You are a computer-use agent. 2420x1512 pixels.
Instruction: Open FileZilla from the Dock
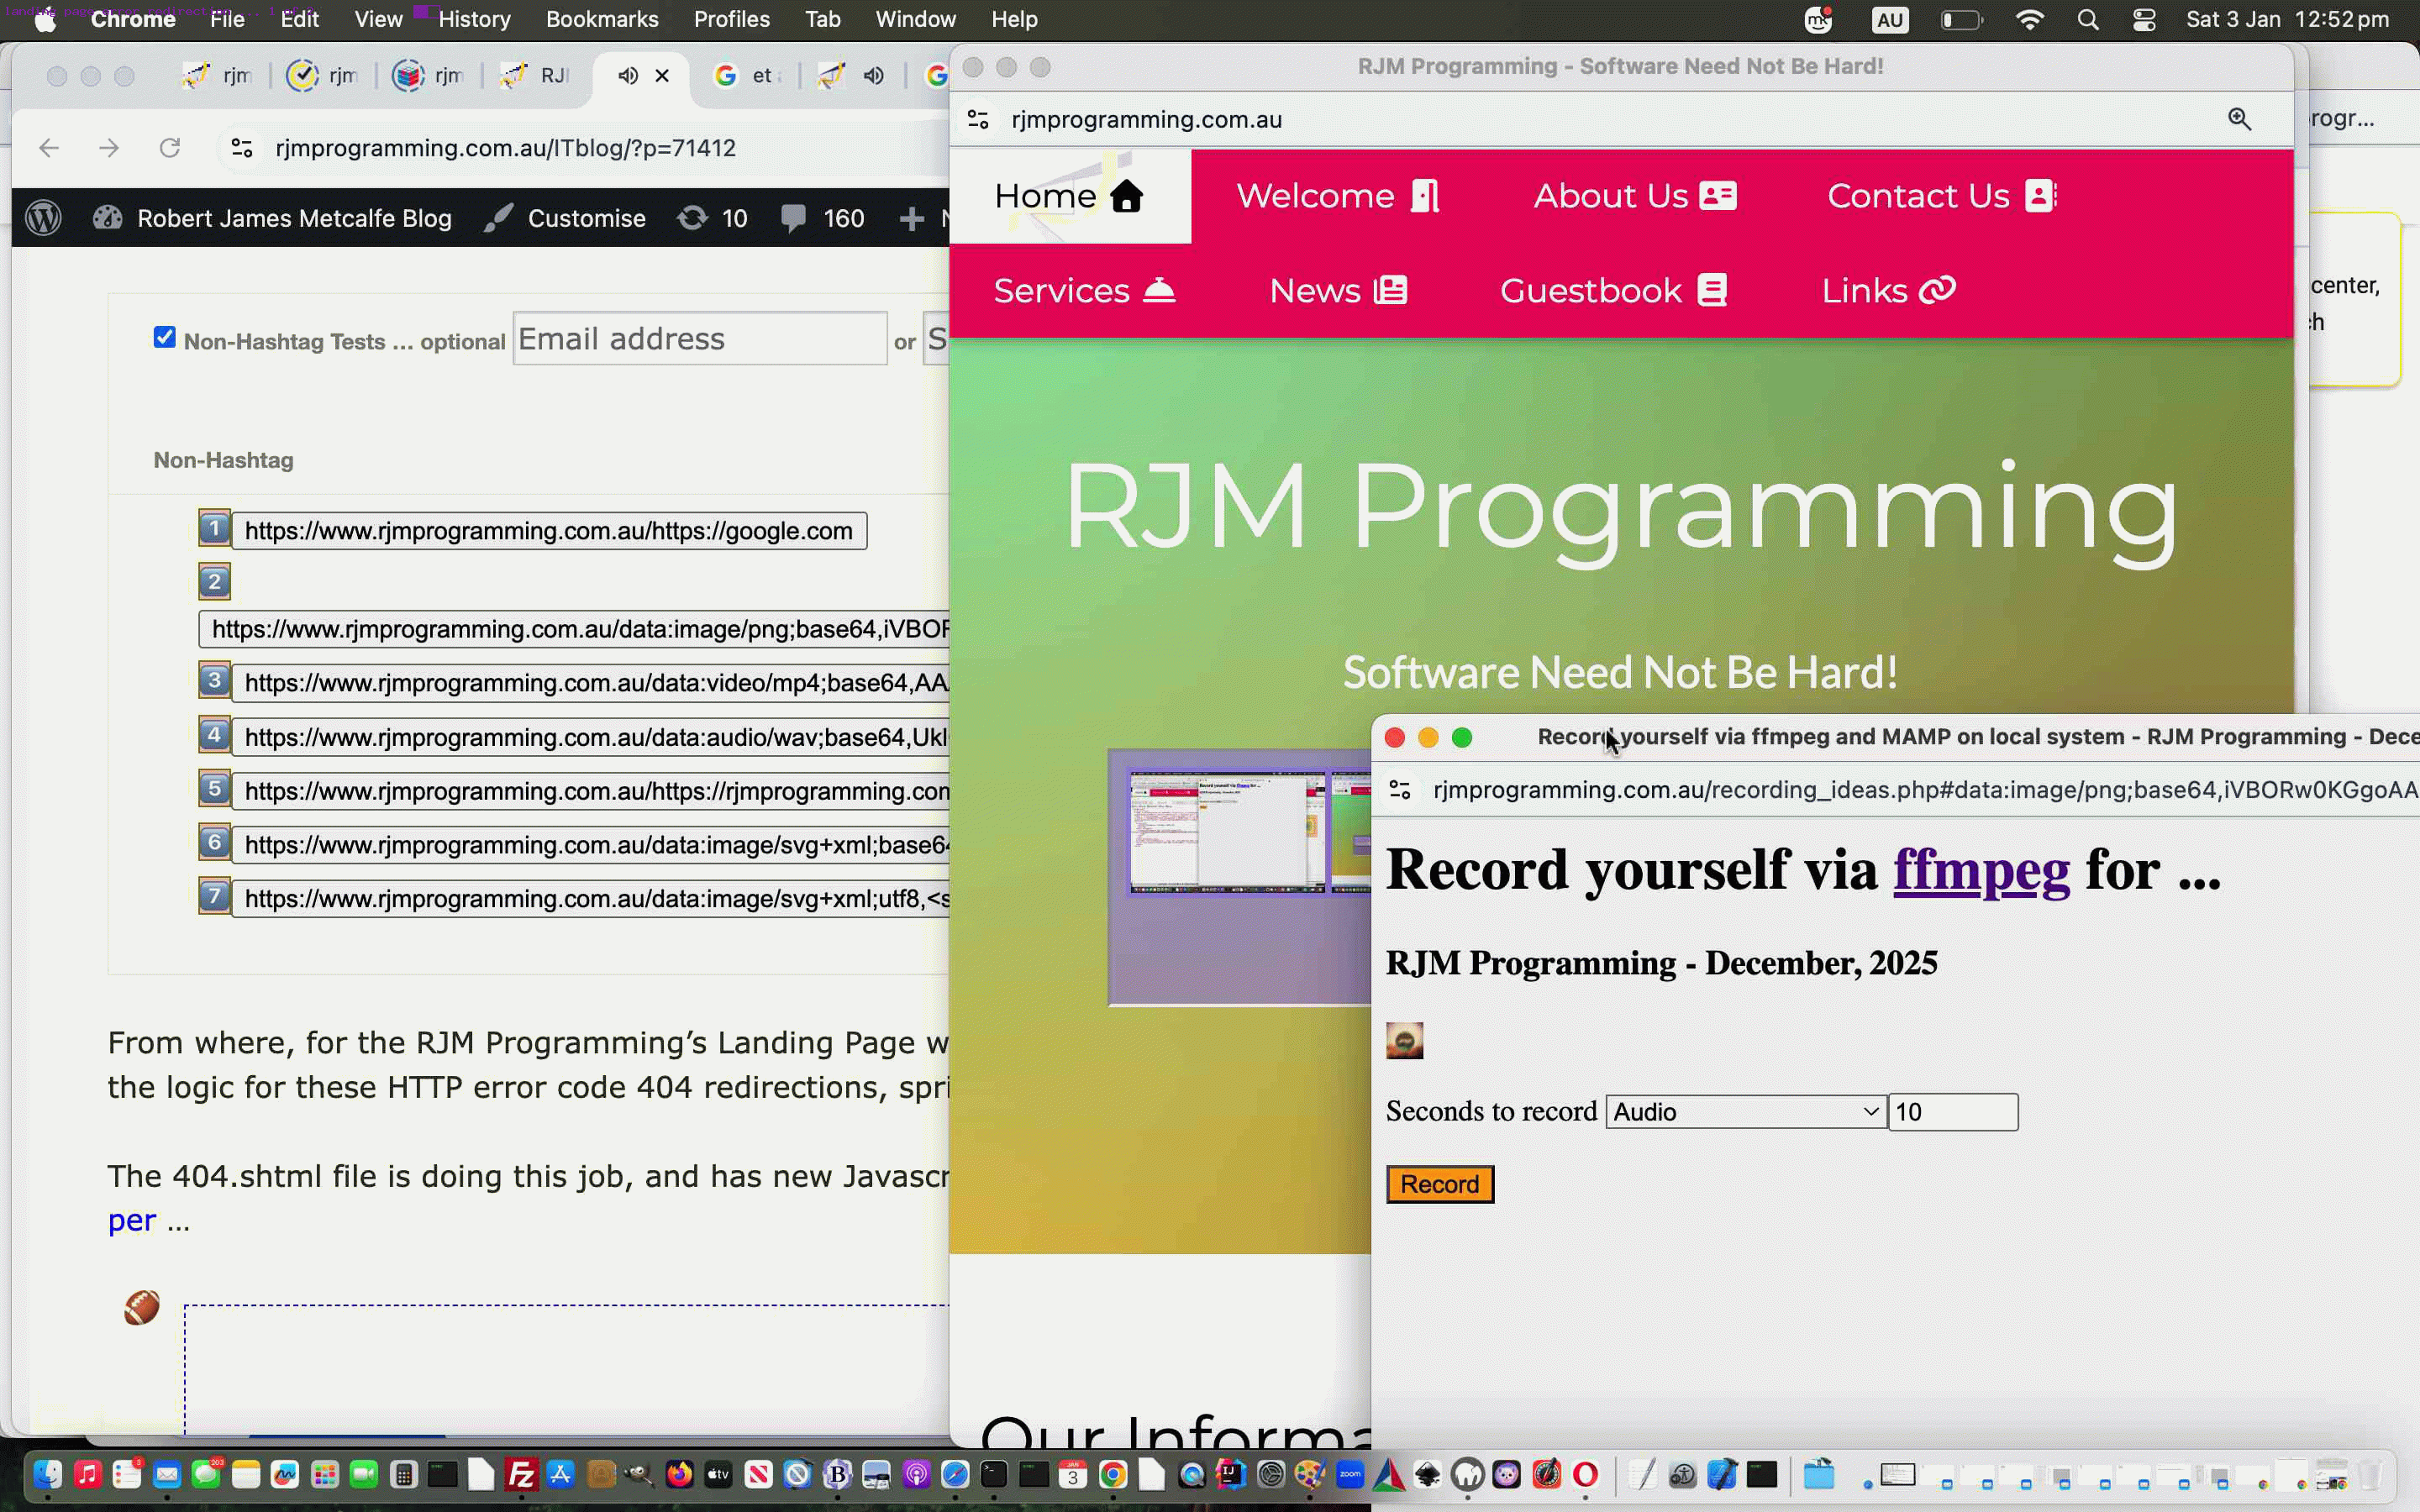pos(522,1473)
